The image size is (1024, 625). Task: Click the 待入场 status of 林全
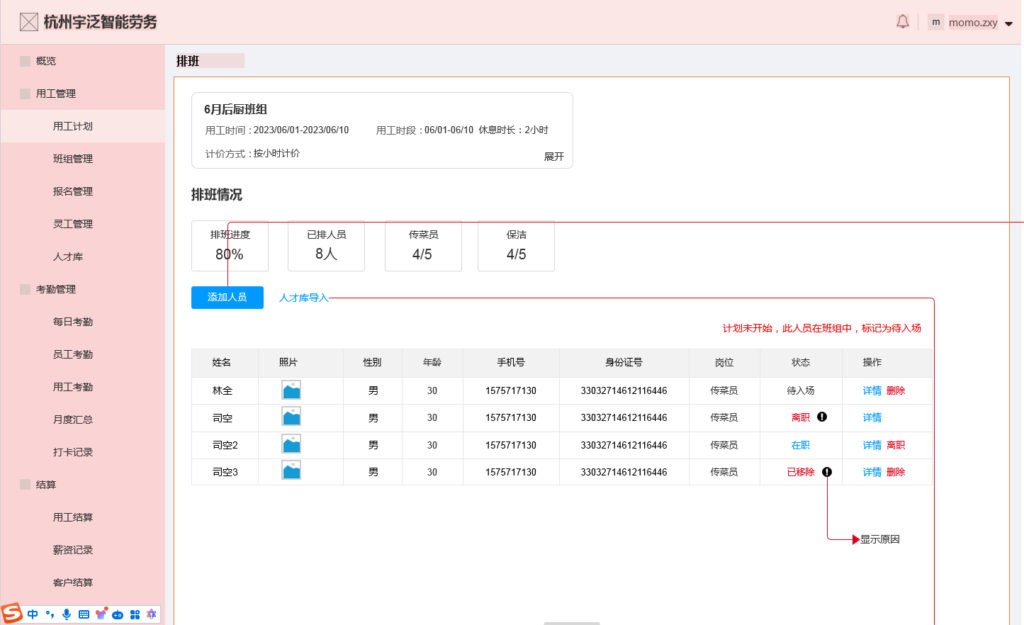click(800, 391)
